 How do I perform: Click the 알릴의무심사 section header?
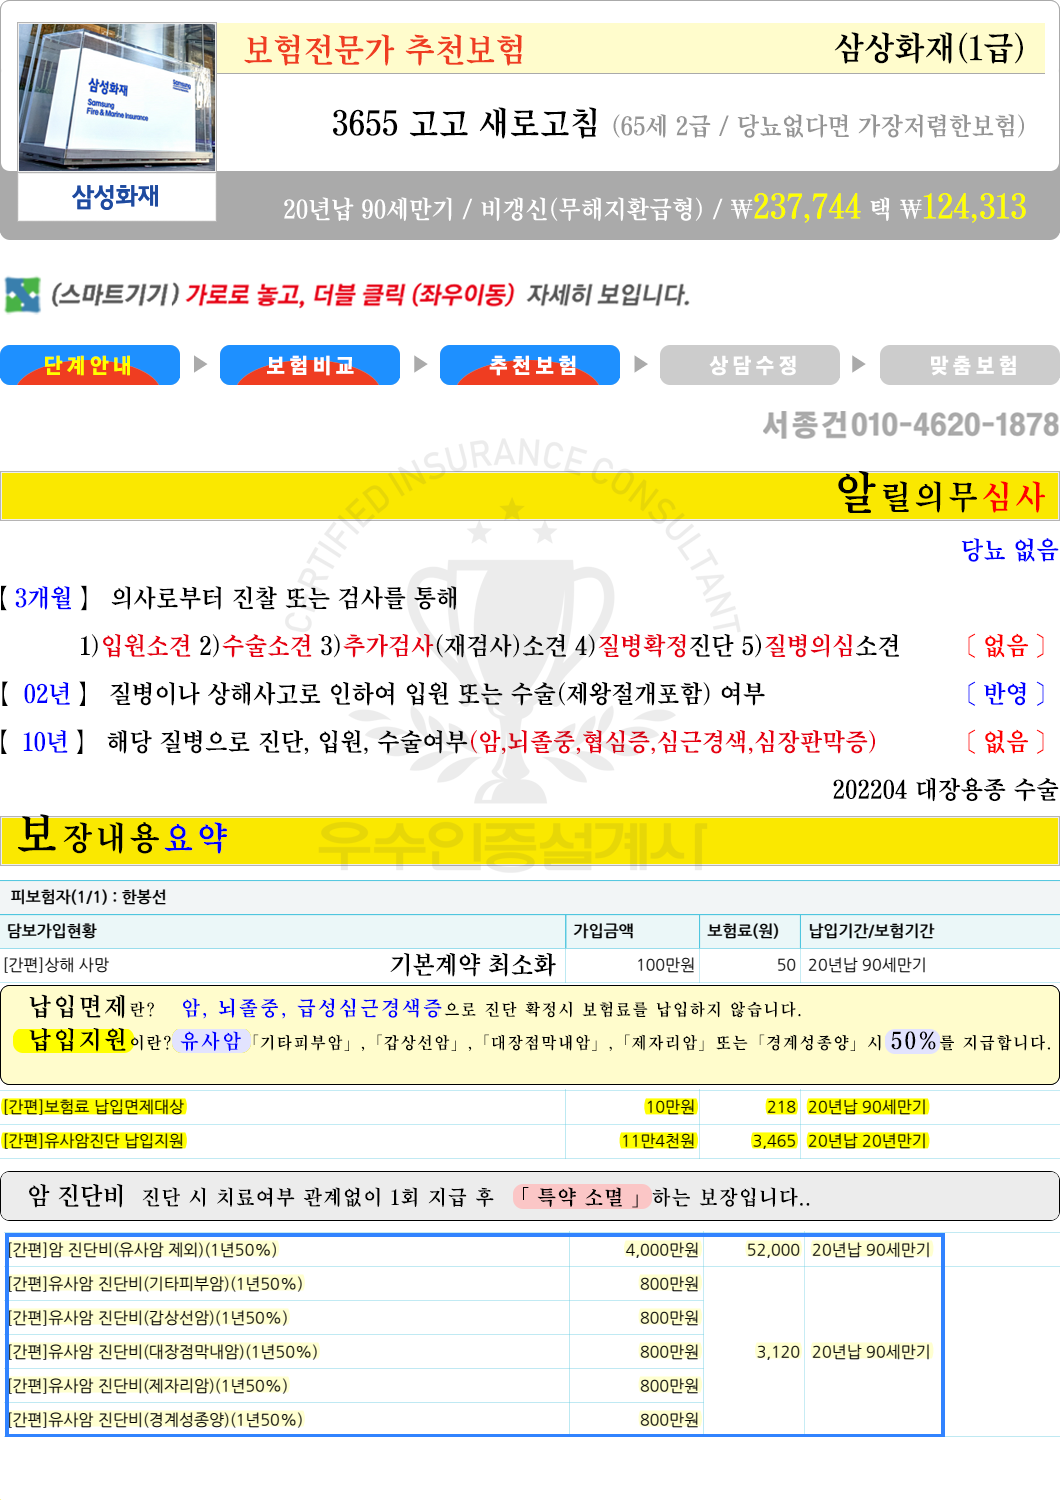pyautogui.click(x=530, y=495)
